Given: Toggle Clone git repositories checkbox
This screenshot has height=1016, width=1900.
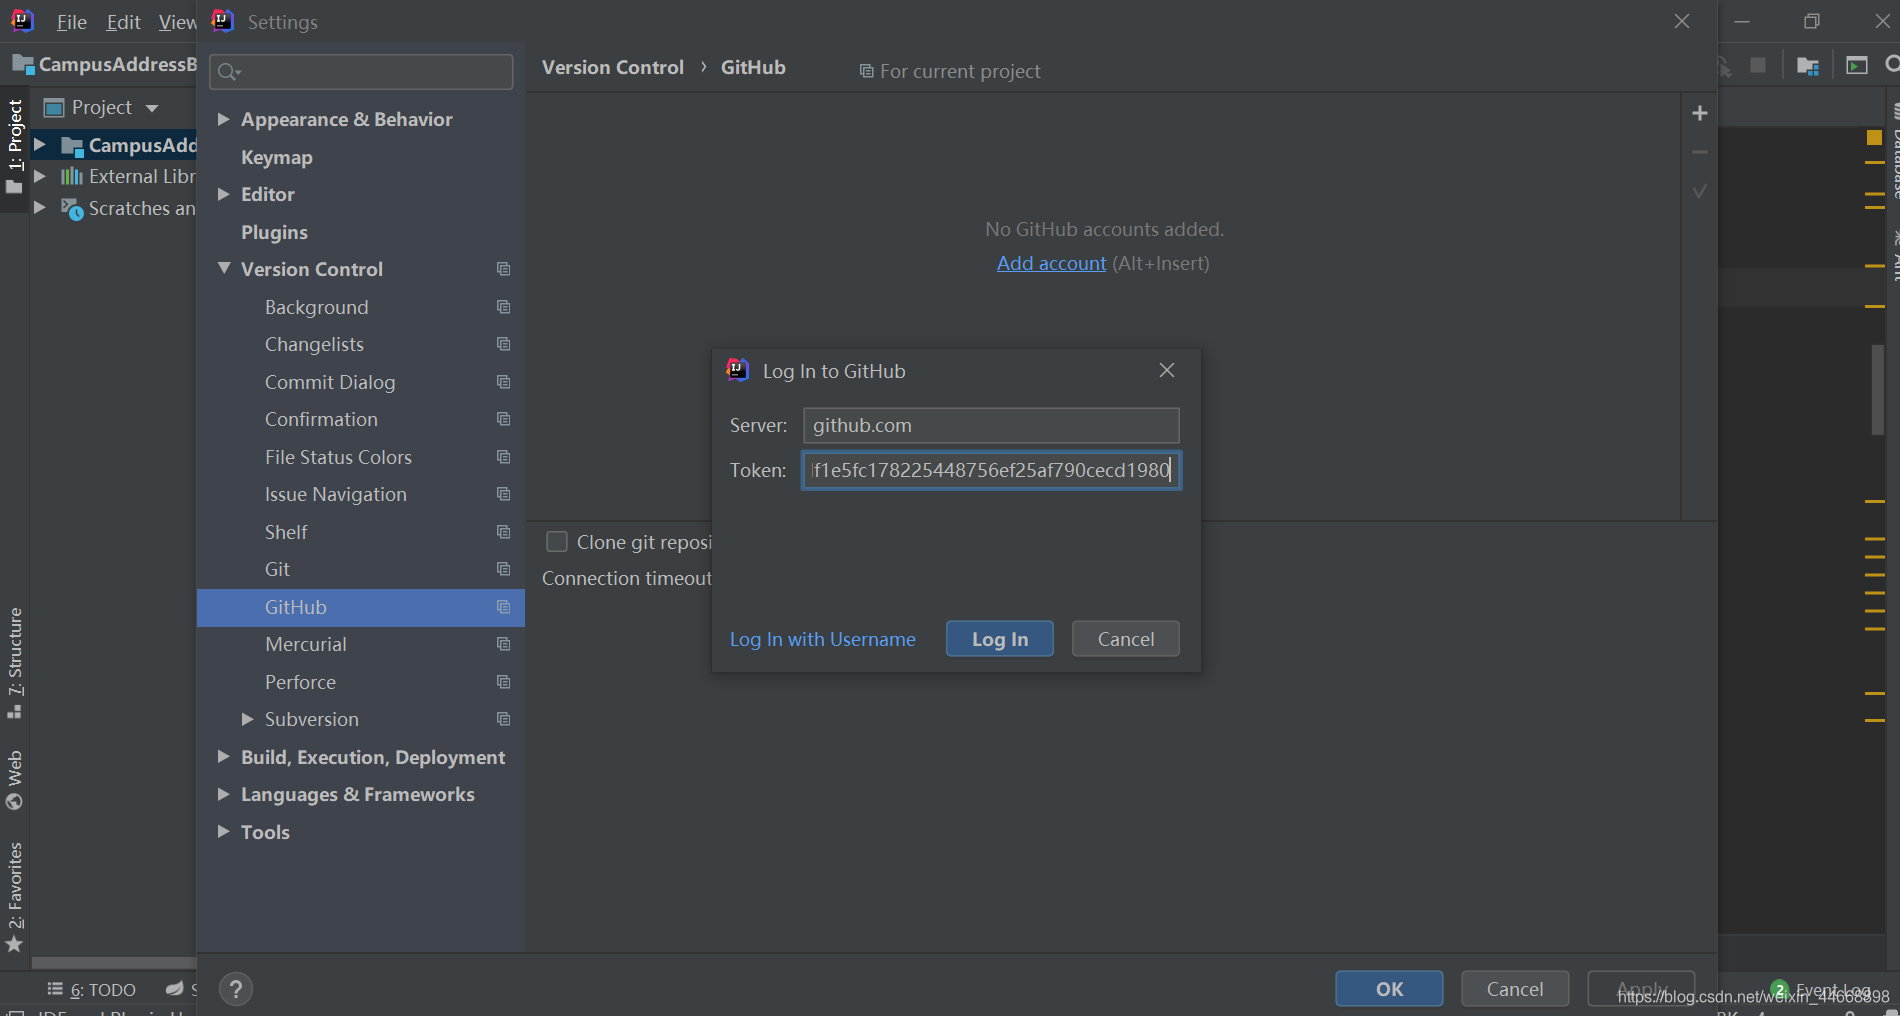Looking at the screenshot, I should (557, 542).
